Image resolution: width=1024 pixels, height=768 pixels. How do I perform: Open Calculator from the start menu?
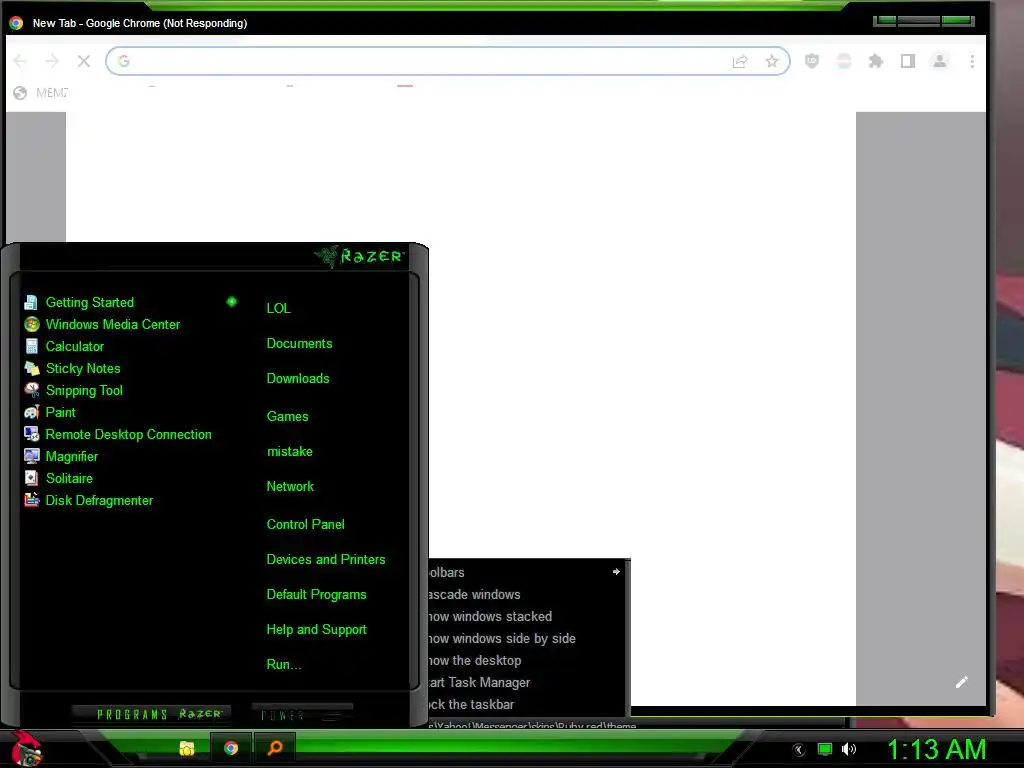pos(74,347)
